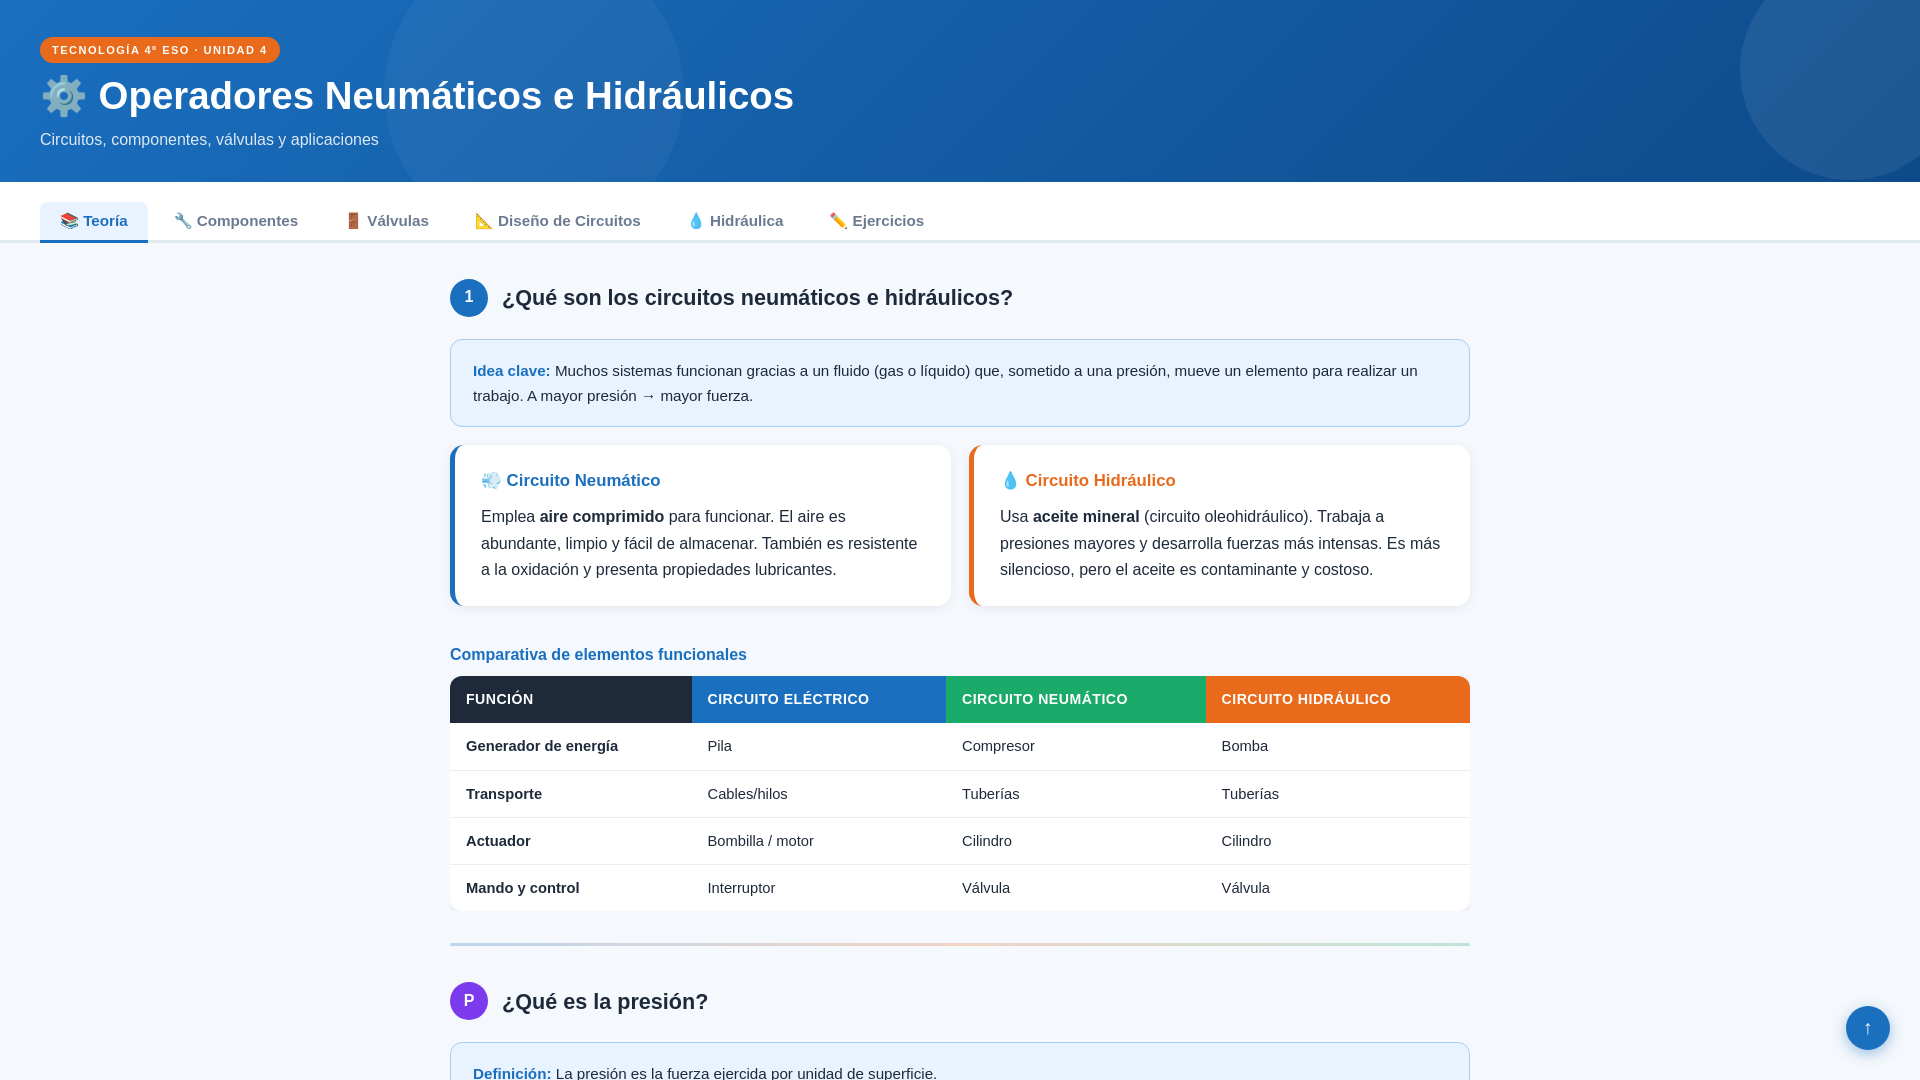Switch to the Componentes tab
Image resolution: width=1920 pixels, height=1080 pixels.
click(x=236, y=221)
